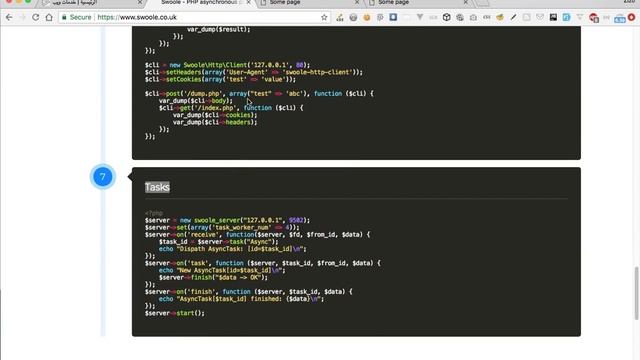Click the highlighted Tasks heading
This screenshot has height=360, width=640.
(x=157, y=187)
